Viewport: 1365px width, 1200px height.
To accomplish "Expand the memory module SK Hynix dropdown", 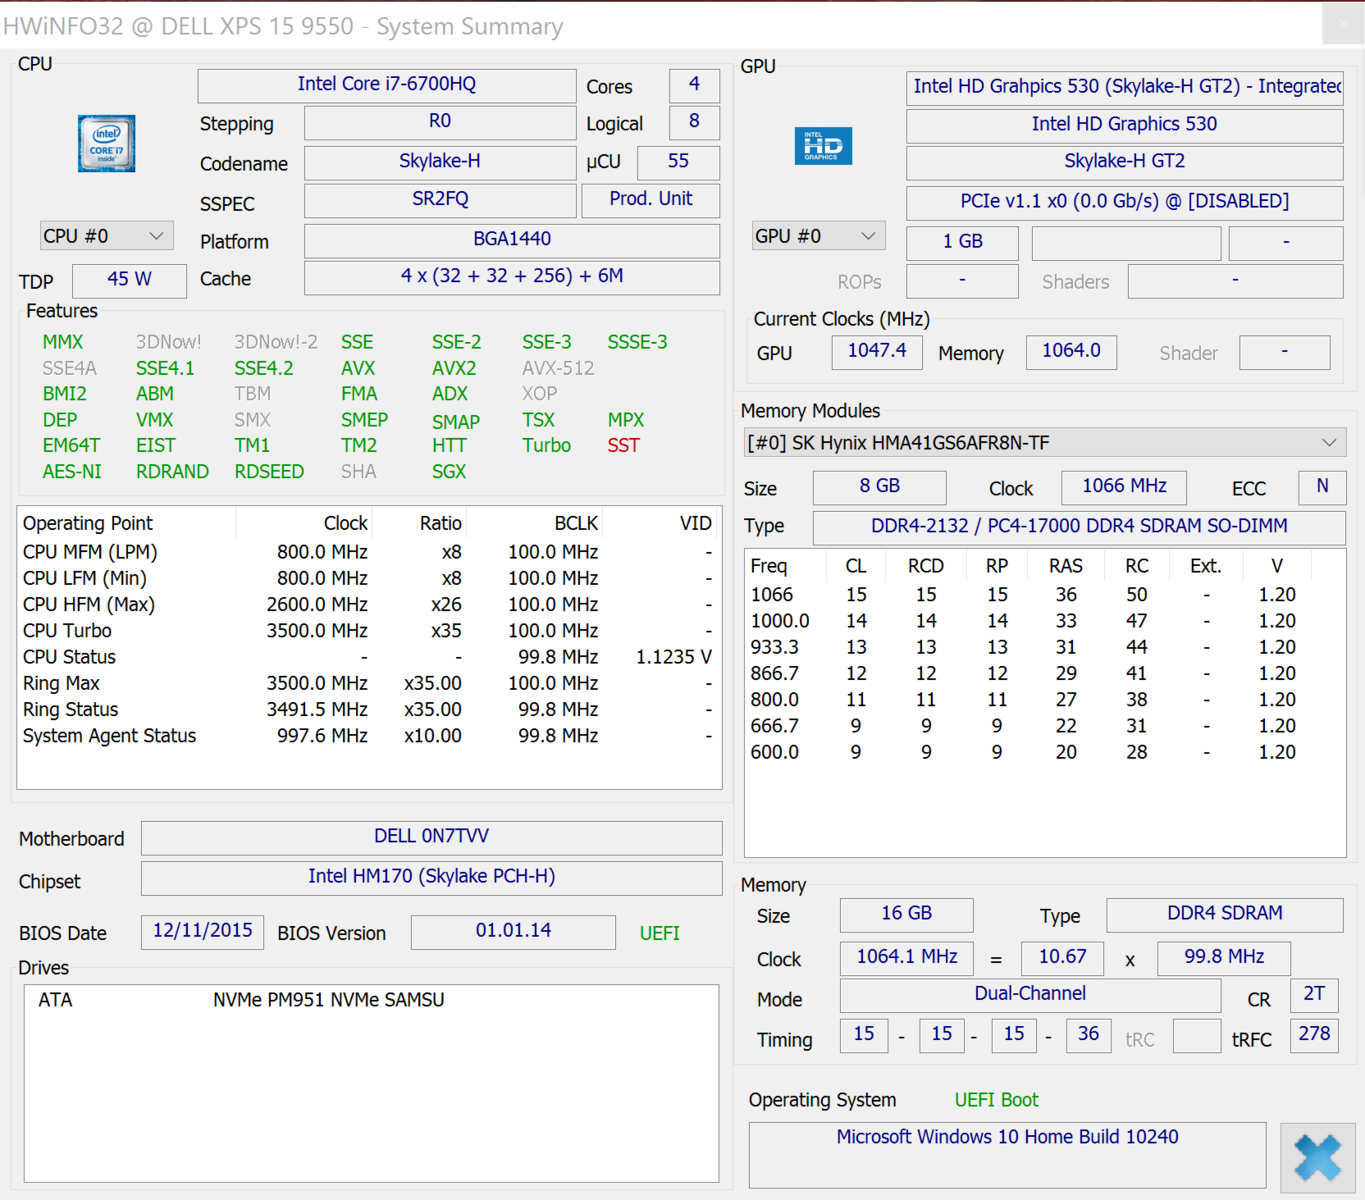I will pos(1044,443).
